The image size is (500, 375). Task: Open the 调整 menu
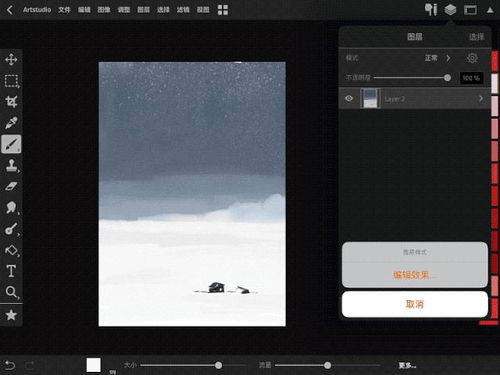124,10
